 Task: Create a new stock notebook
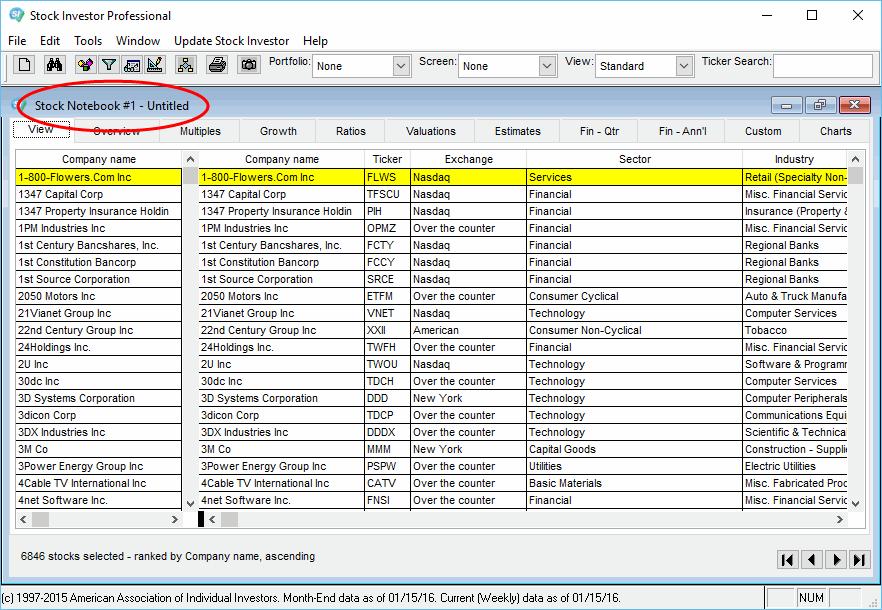click(25, 64)
